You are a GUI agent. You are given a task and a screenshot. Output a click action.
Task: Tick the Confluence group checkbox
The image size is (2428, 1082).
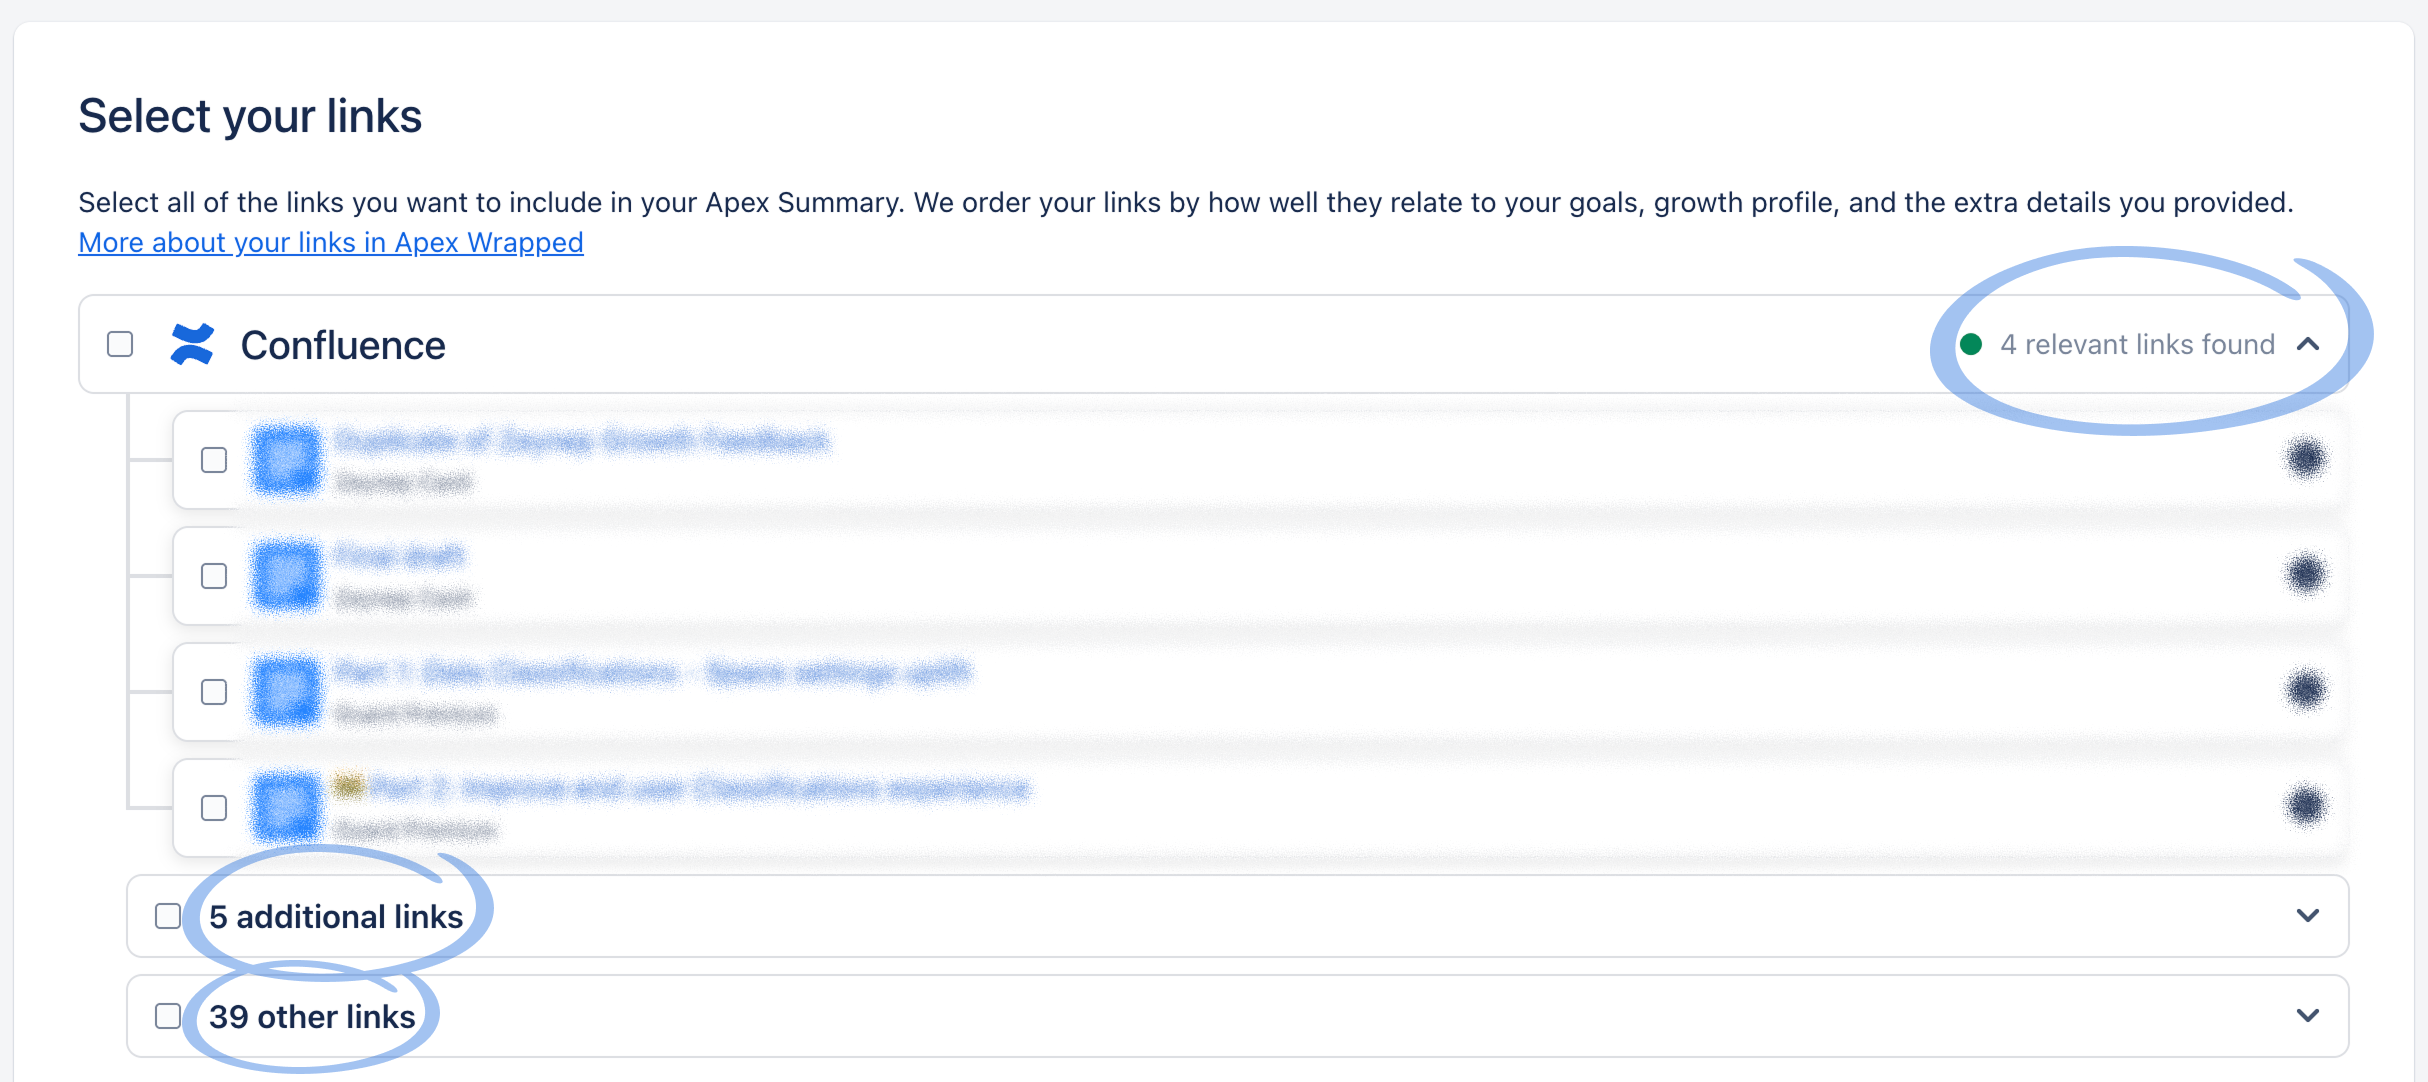click(120, 344)
